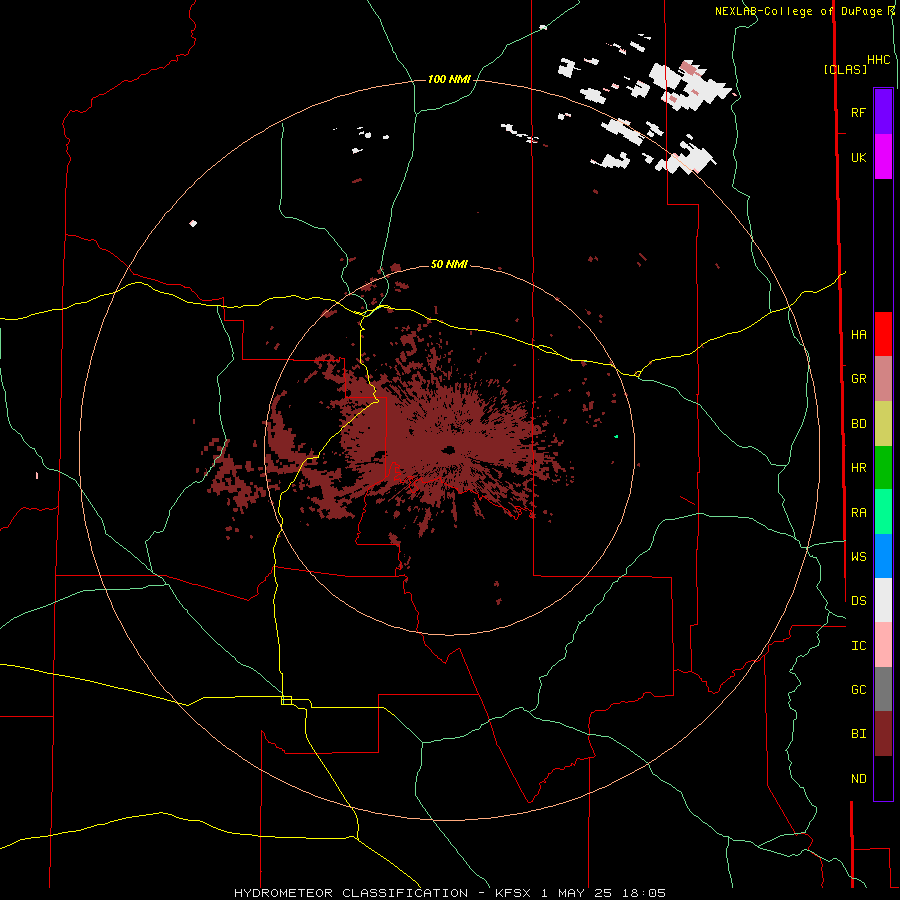
Task: Click the isolated white echo west of center
Action: coord(193,223)
